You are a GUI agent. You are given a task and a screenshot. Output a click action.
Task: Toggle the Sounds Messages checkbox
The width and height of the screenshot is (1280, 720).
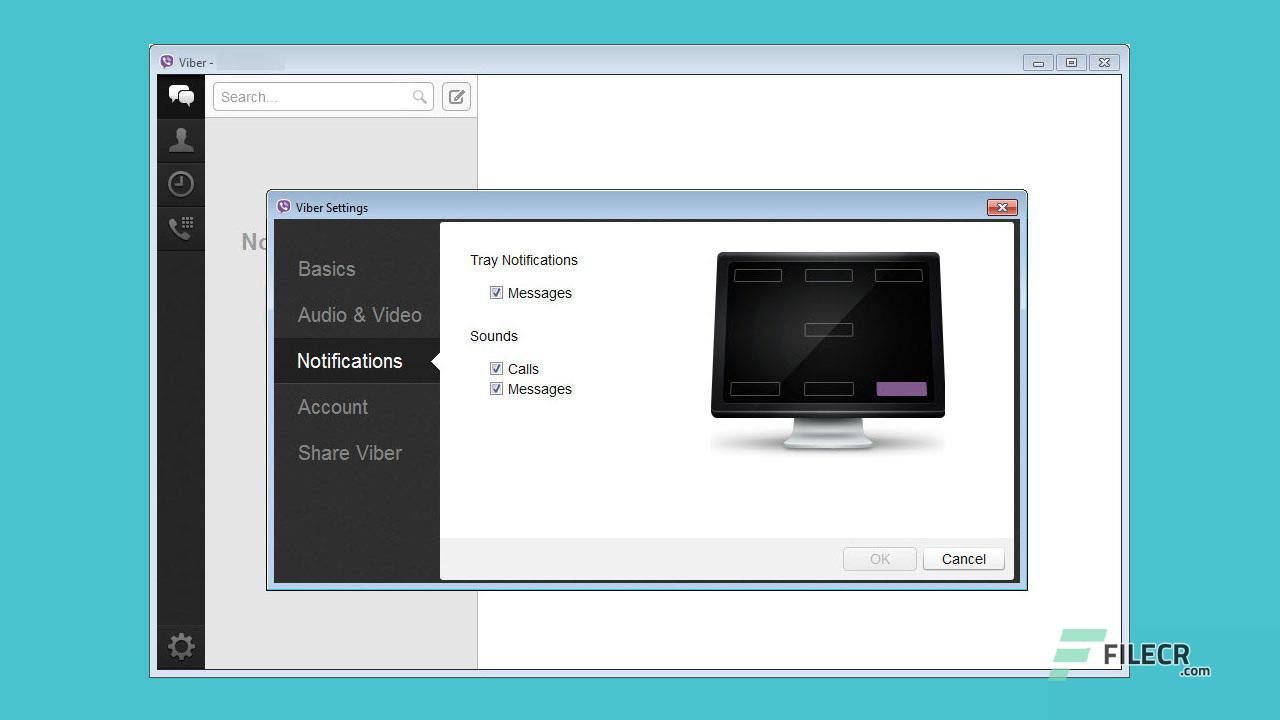click(496, 389)
